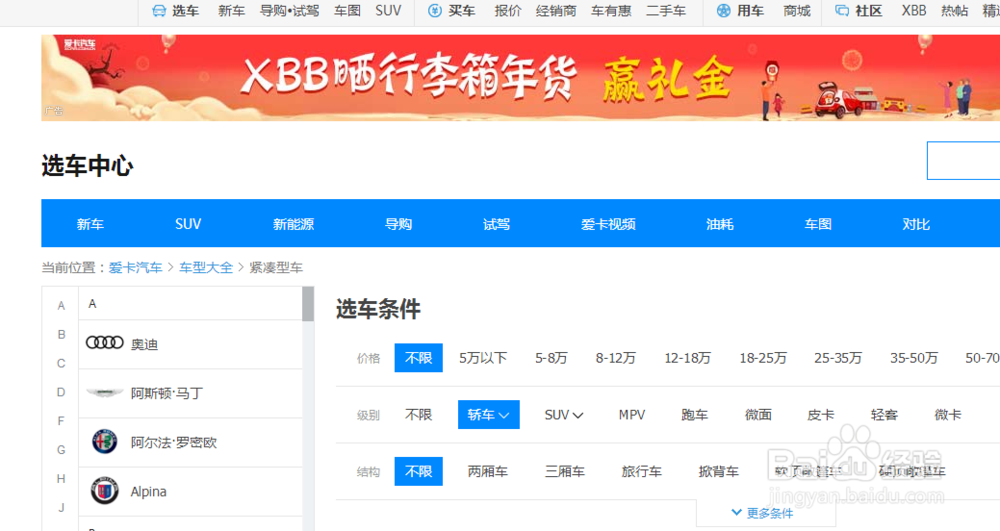Open the 车图 tab in blue nav bar
The width and height of the screenshot is (1000, 531).
tap(818, 224)
